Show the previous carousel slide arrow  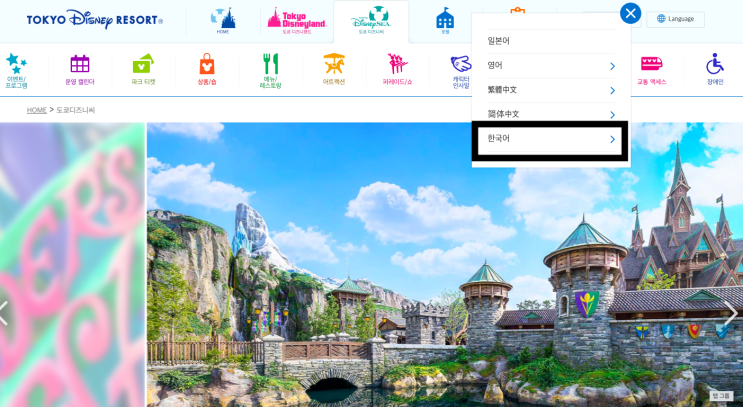pos(4,313)
